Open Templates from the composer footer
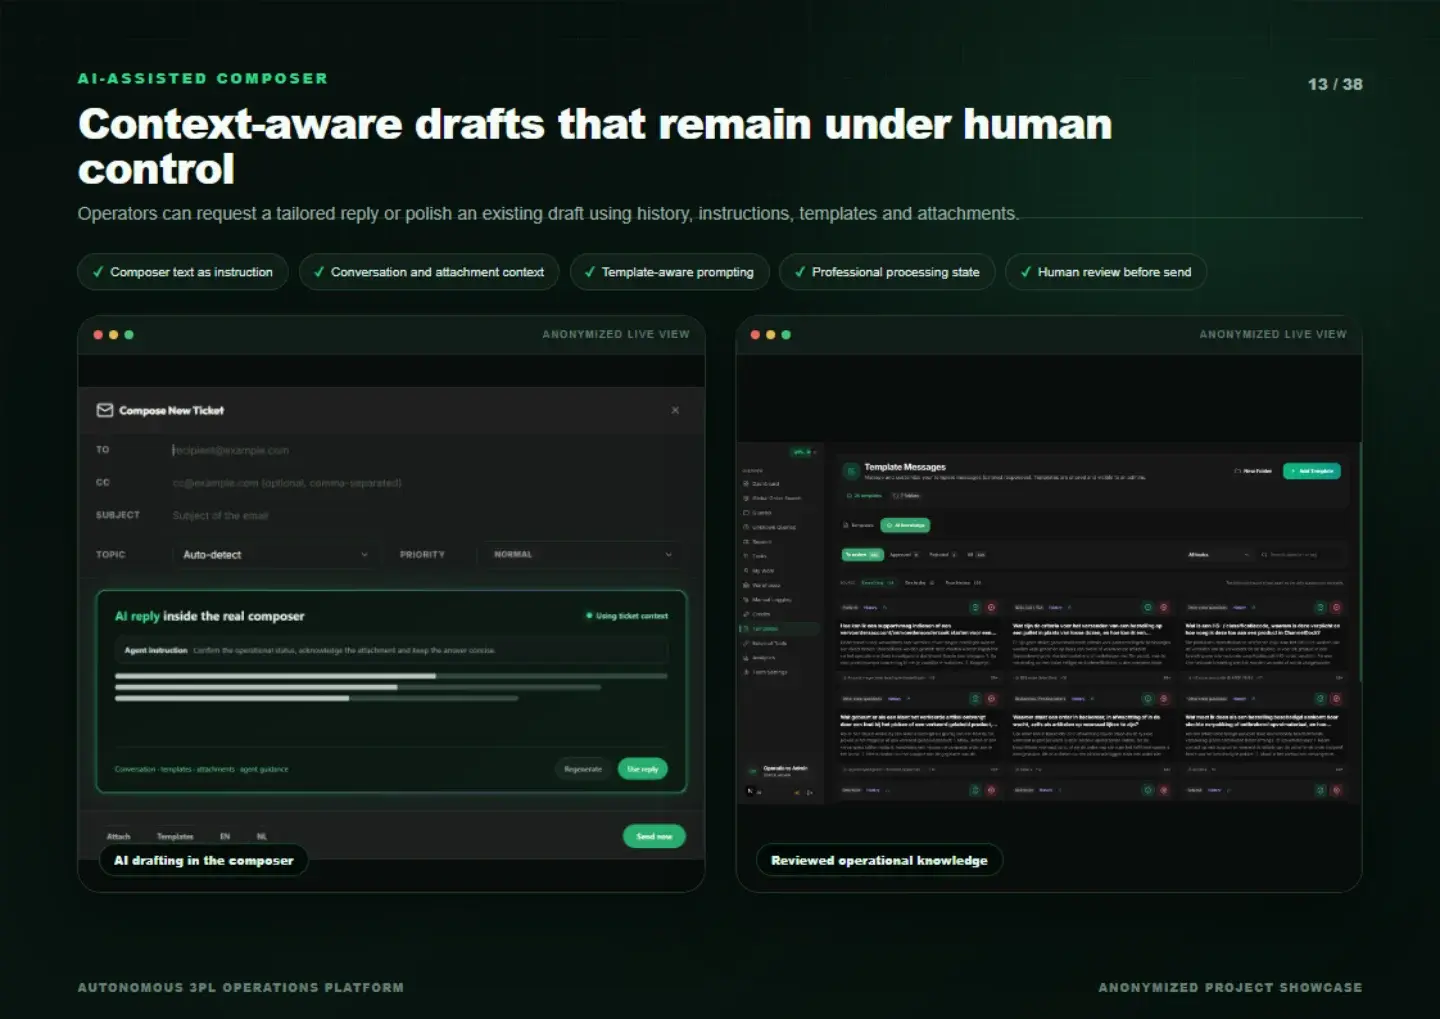This screenshot has height=1019, width=1440. [175, 836]
